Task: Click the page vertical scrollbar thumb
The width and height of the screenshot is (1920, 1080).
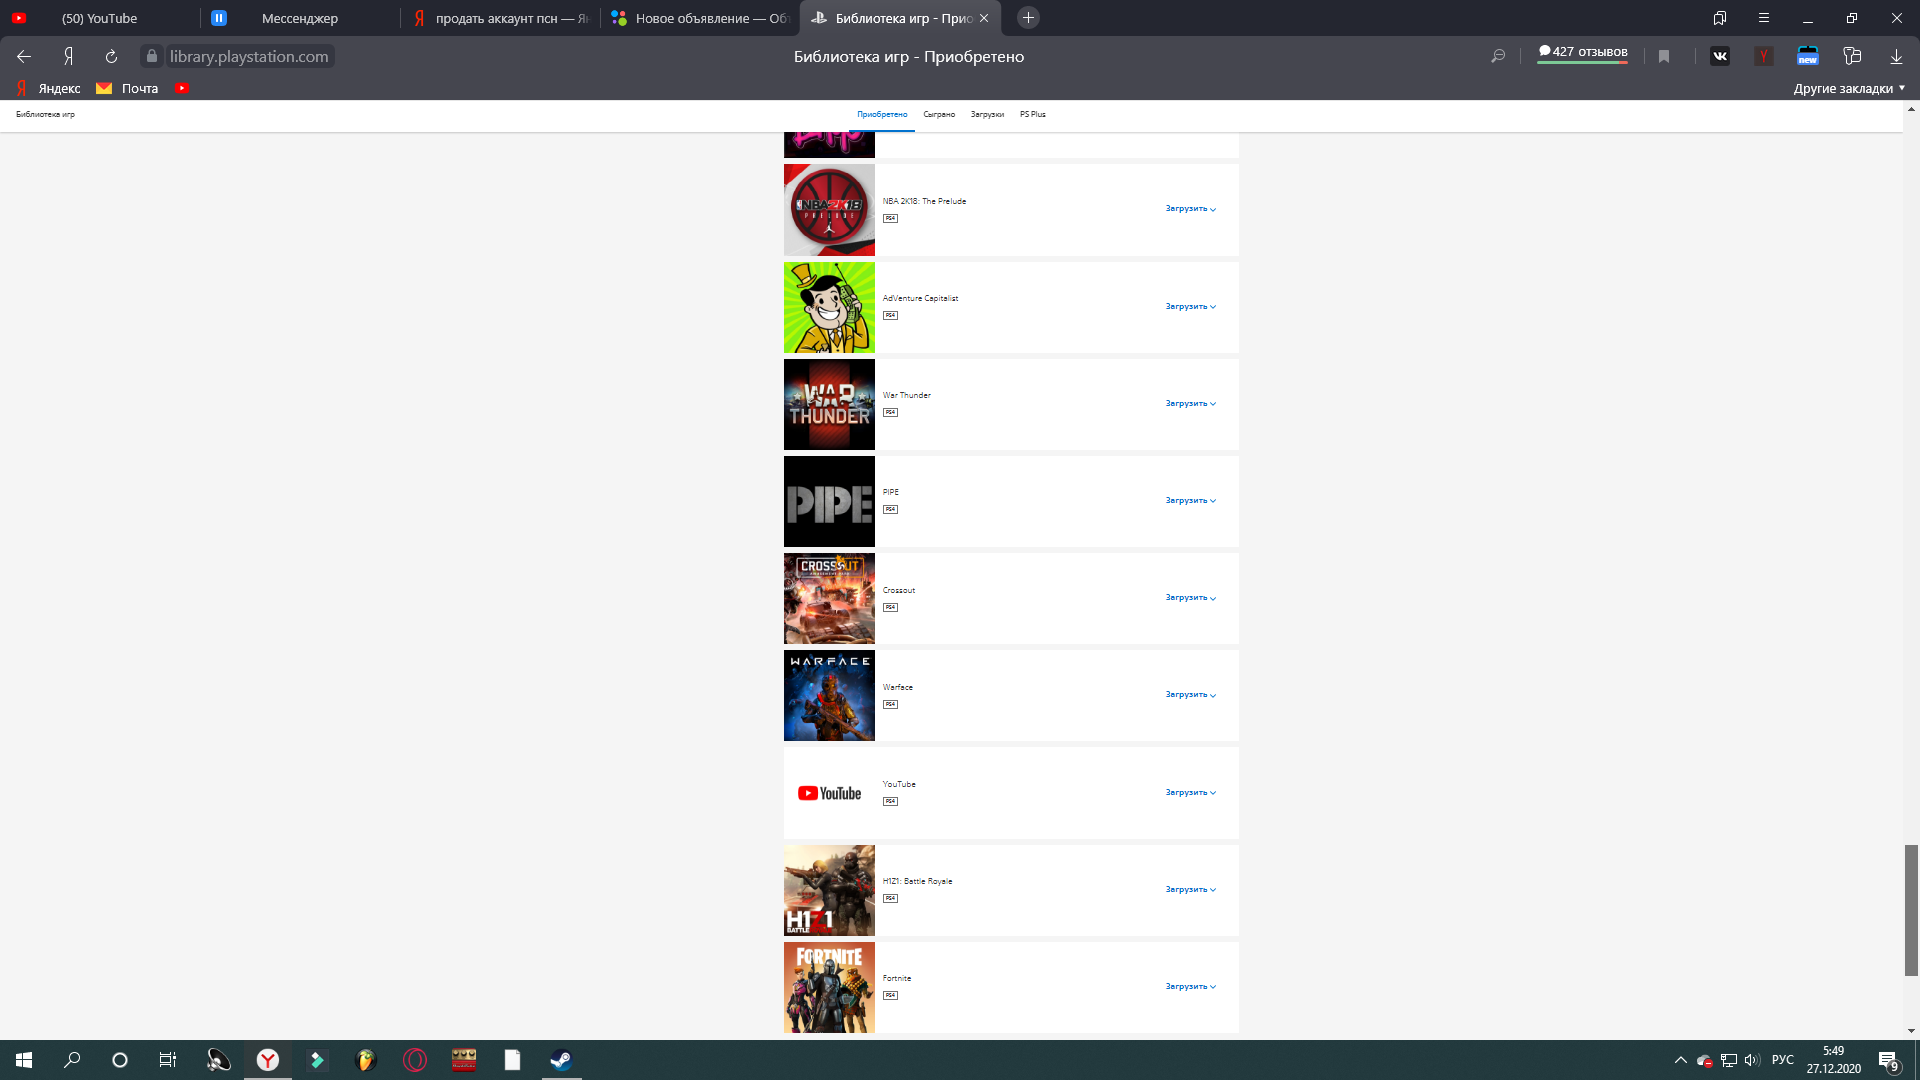Action: coord(1910,909)
